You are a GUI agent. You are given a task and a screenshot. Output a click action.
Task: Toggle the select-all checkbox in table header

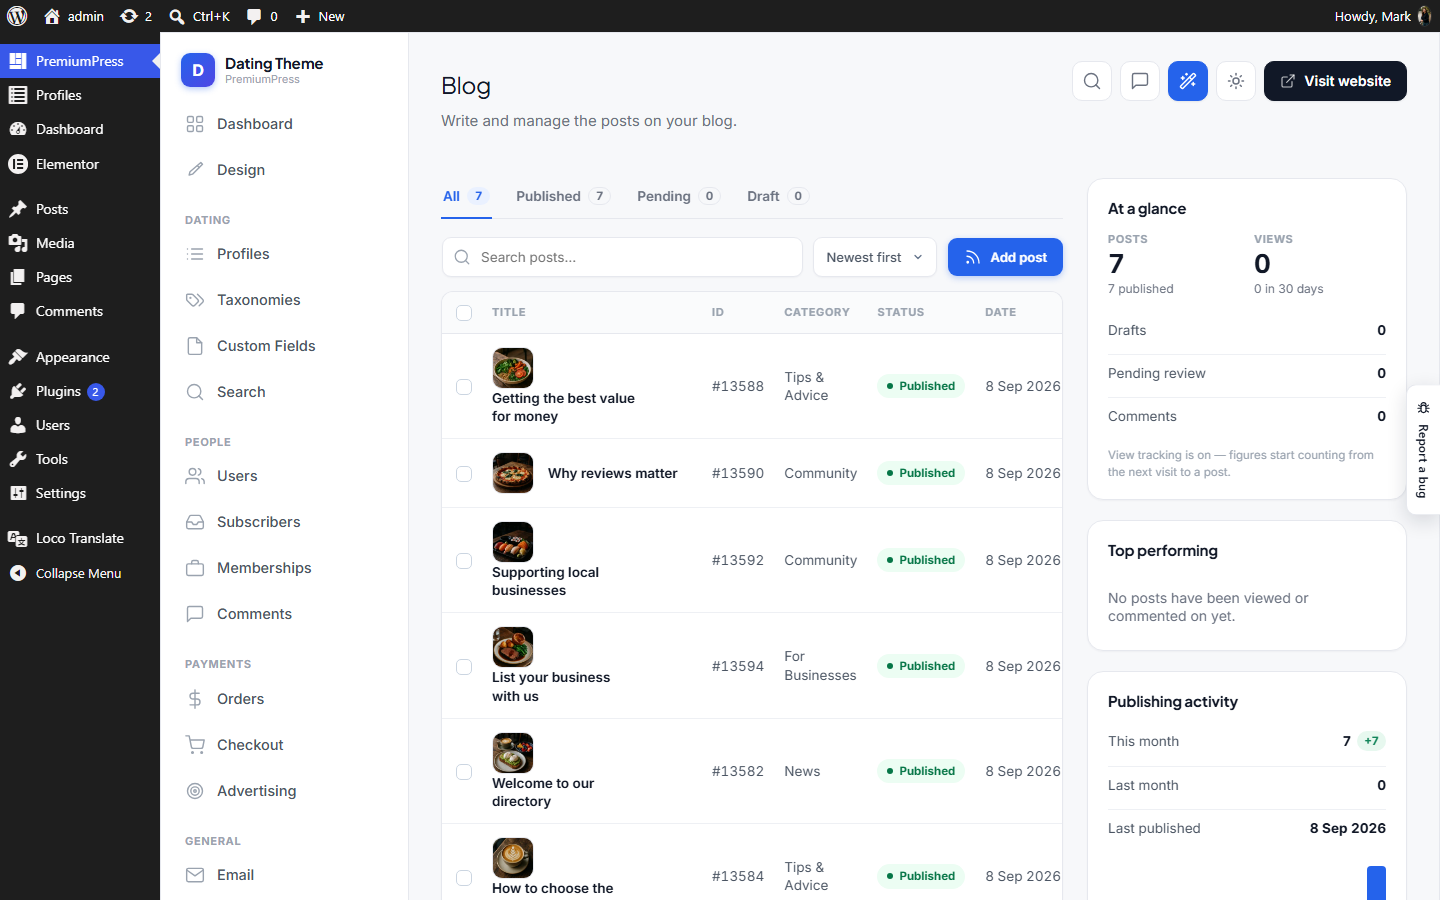[x=464, y=313]
